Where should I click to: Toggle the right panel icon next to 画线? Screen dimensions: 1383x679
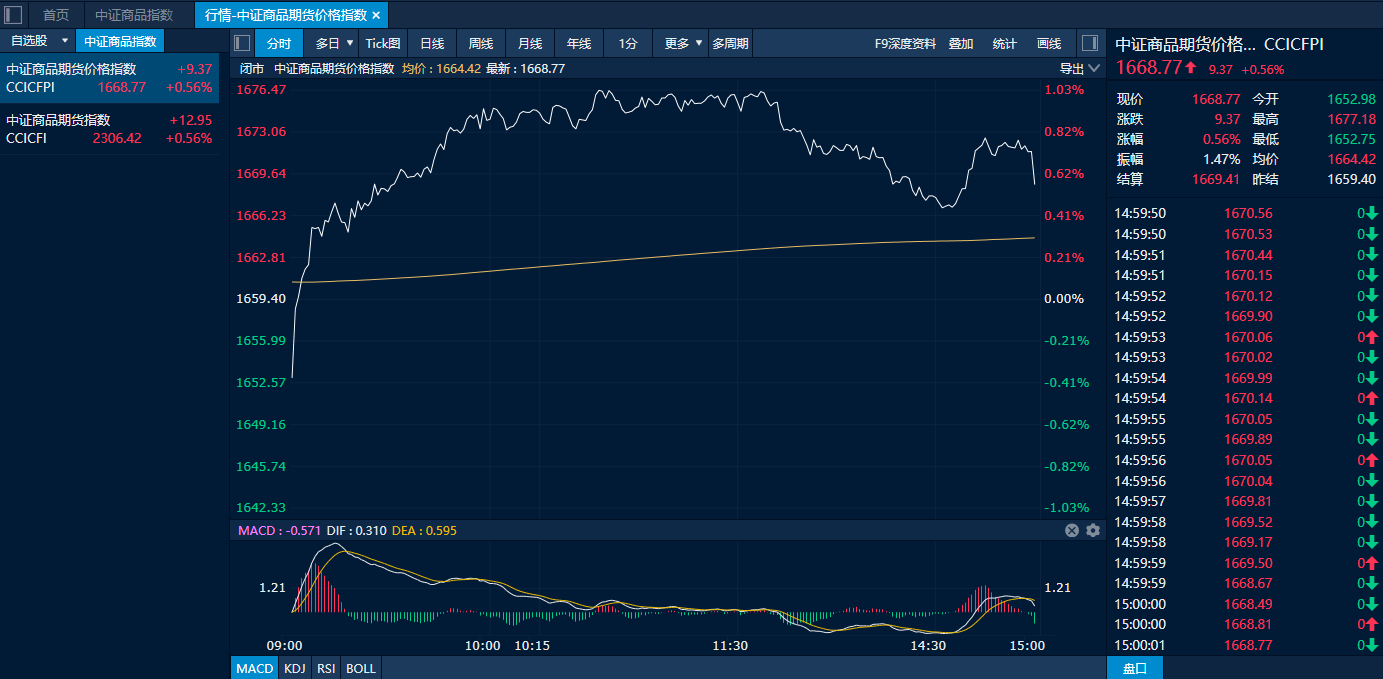(1090, 43)
